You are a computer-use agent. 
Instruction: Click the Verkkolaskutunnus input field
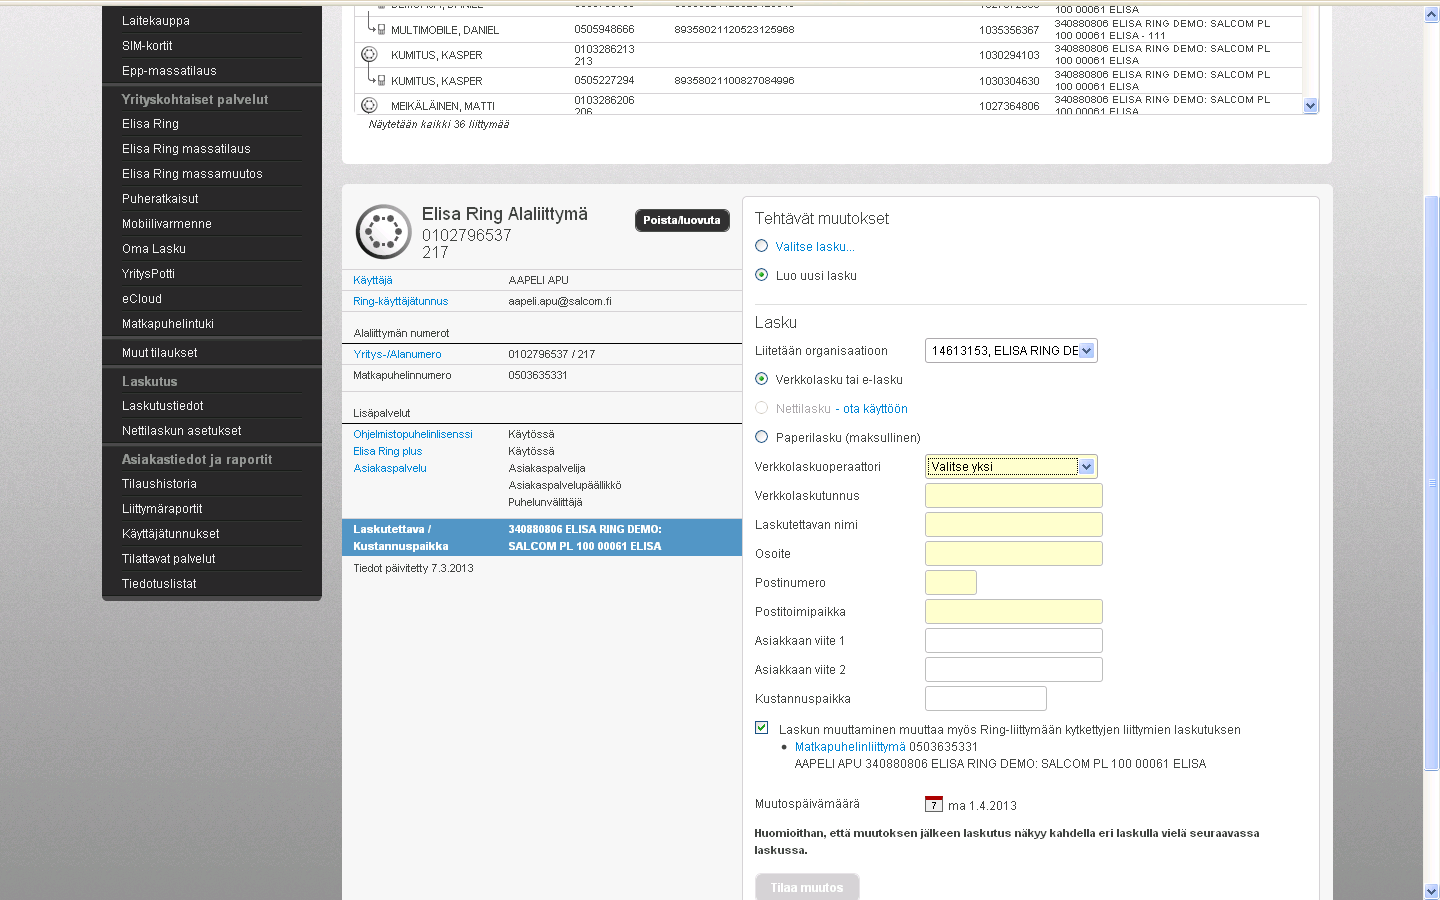tap(1014, 495)
